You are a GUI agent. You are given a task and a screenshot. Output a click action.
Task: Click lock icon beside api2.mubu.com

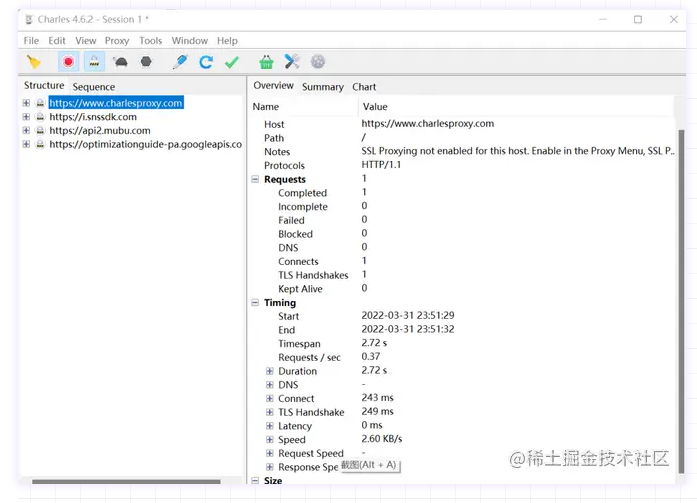(x=40, y=131)
